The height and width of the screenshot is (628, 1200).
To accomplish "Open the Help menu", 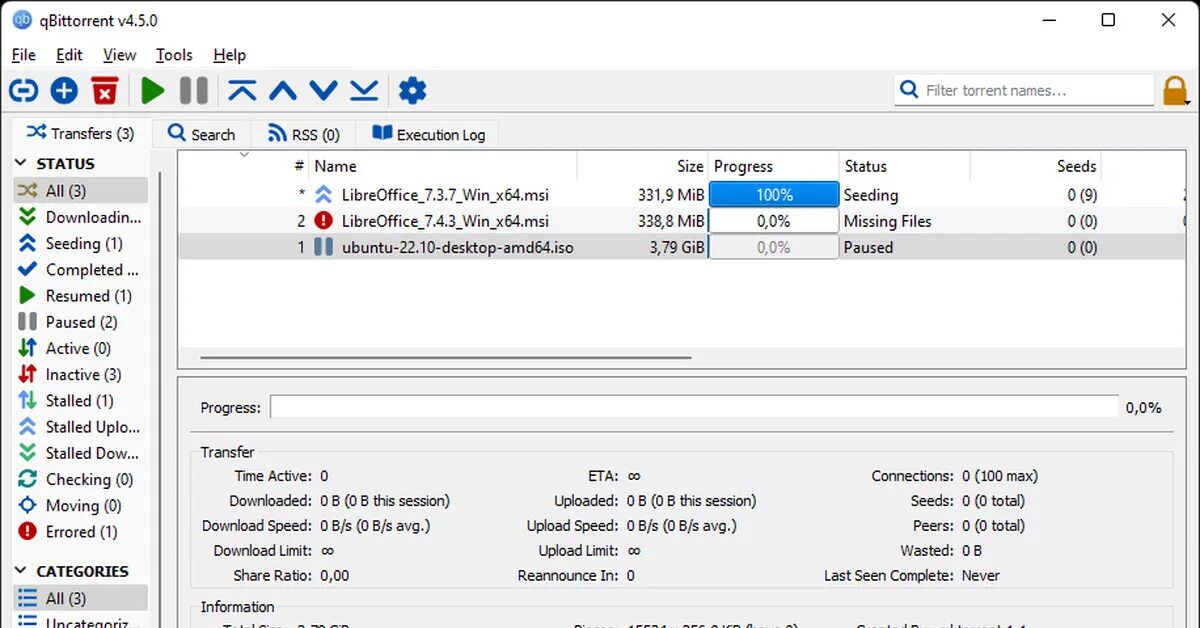I will coord(229,55).
